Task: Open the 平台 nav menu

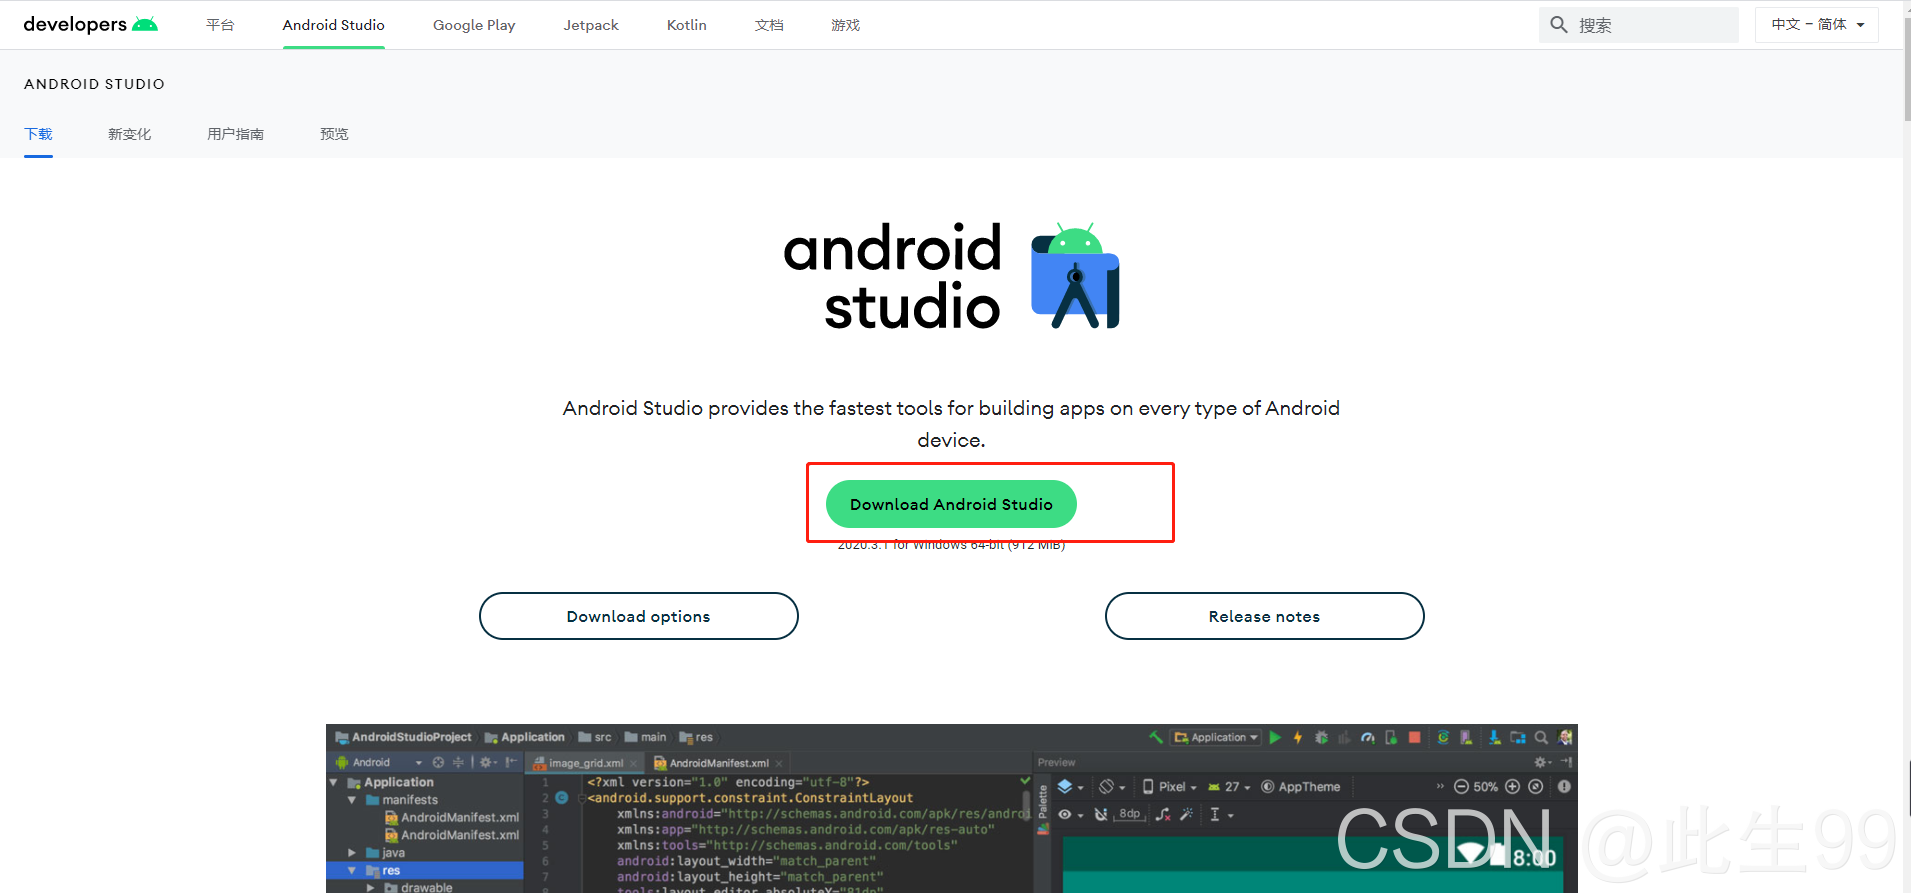Action: [x=220, y=25]
